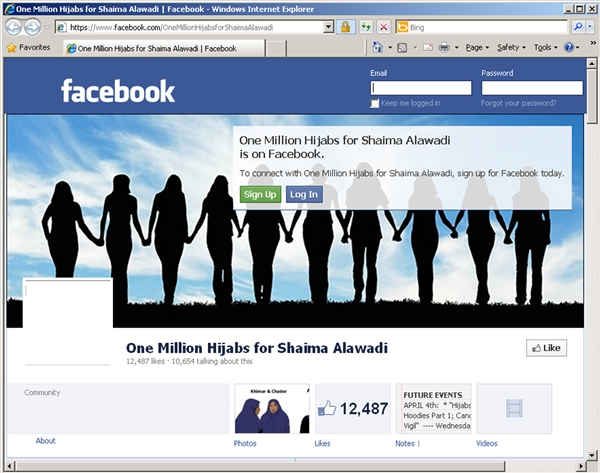Expand the Help dropdown arrow

[578, 48]
